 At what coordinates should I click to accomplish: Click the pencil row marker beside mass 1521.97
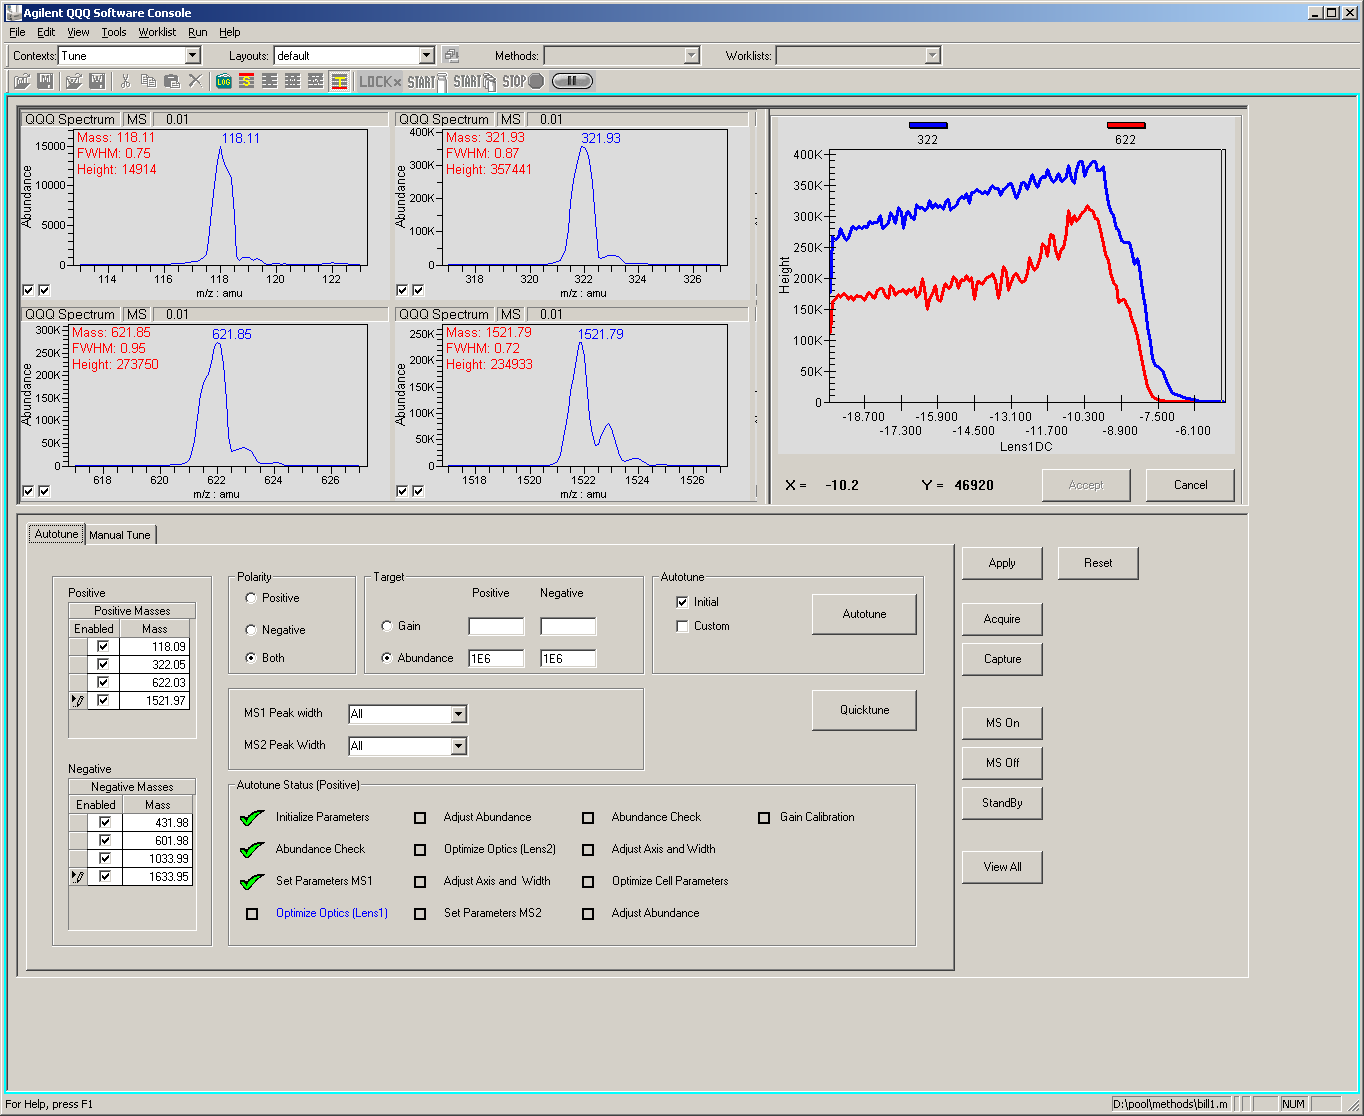pos(78,701)
